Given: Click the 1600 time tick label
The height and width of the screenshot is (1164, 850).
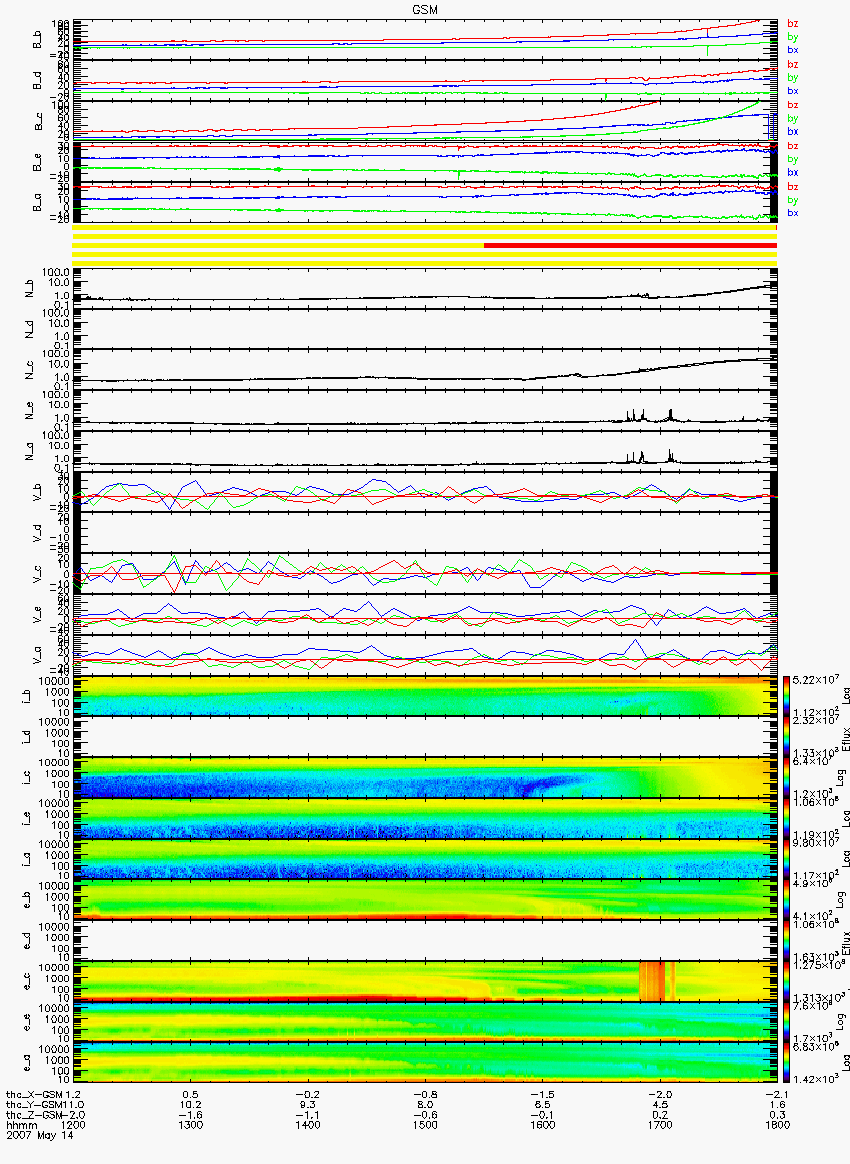Looking at the screenshot, I should [542, 1125].
